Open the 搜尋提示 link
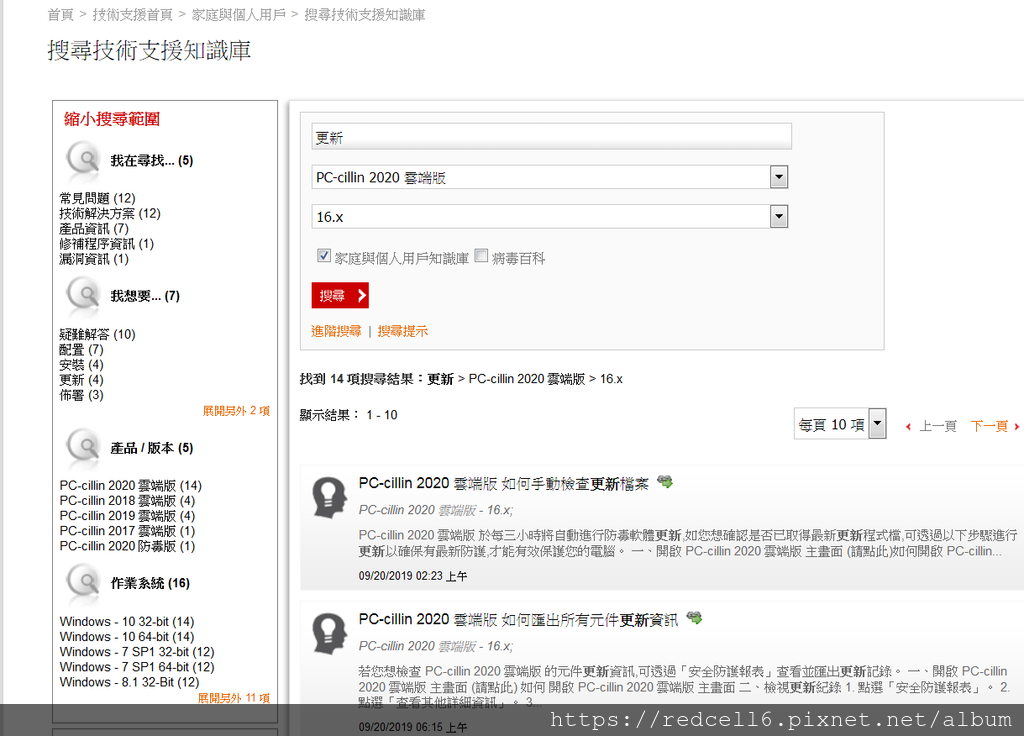 [x=403, y=331]
